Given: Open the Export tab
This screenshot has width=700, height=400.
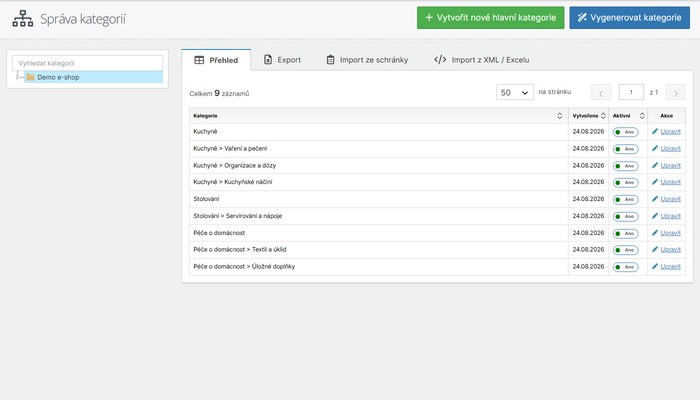Looking at the screenshot, I should (282, 60).
